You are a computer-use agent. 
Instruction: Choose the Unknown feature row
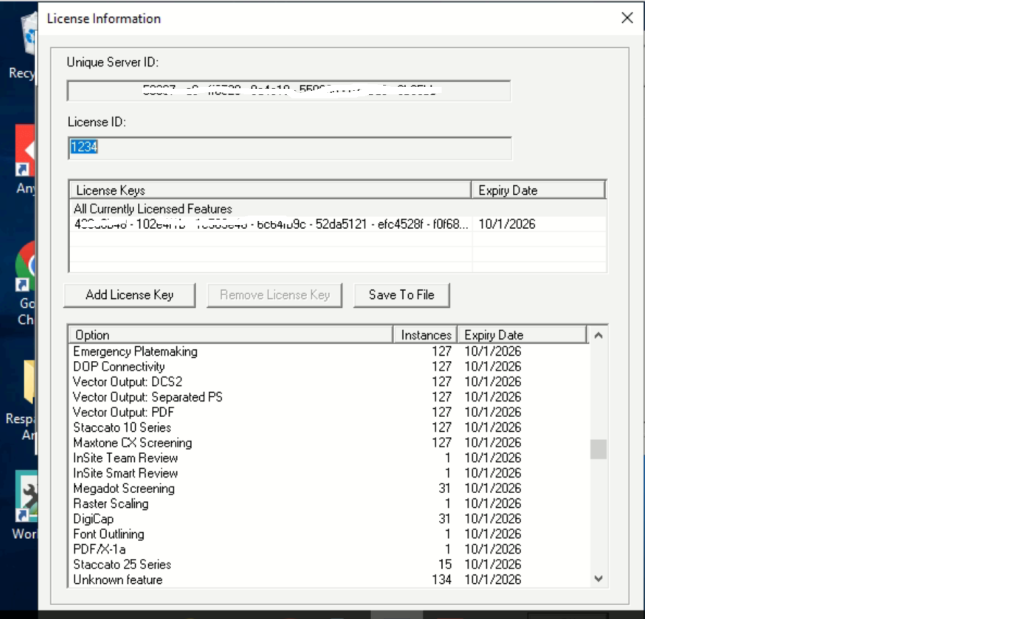[x=118, y=580]
